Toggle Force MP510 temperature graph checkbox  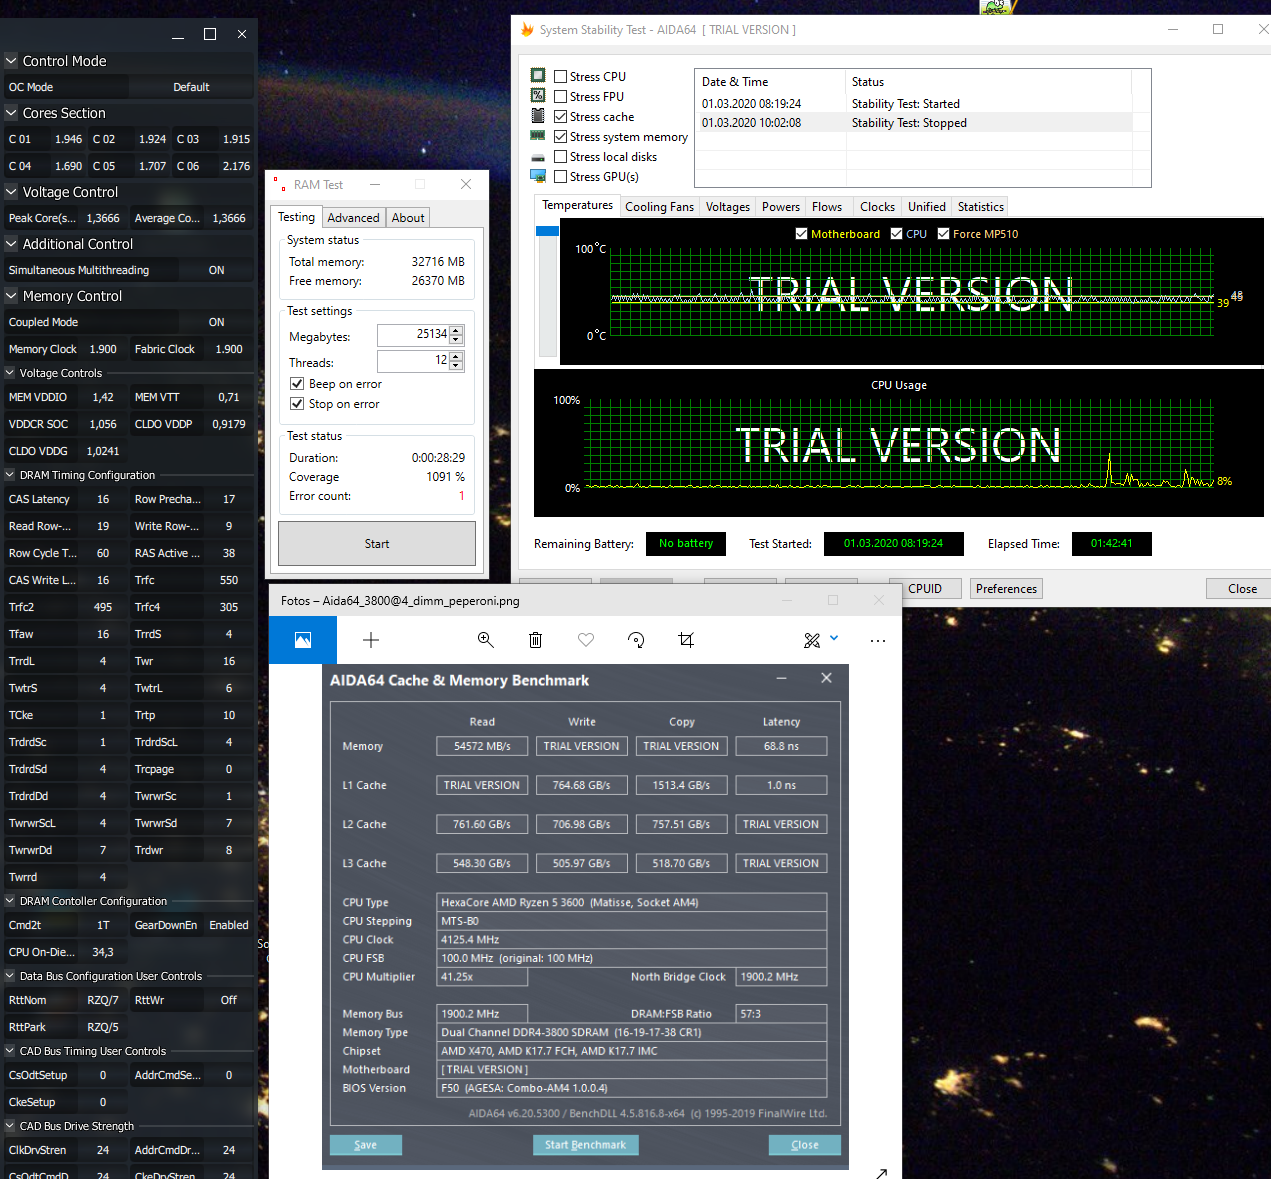click(x=943, y=234)
